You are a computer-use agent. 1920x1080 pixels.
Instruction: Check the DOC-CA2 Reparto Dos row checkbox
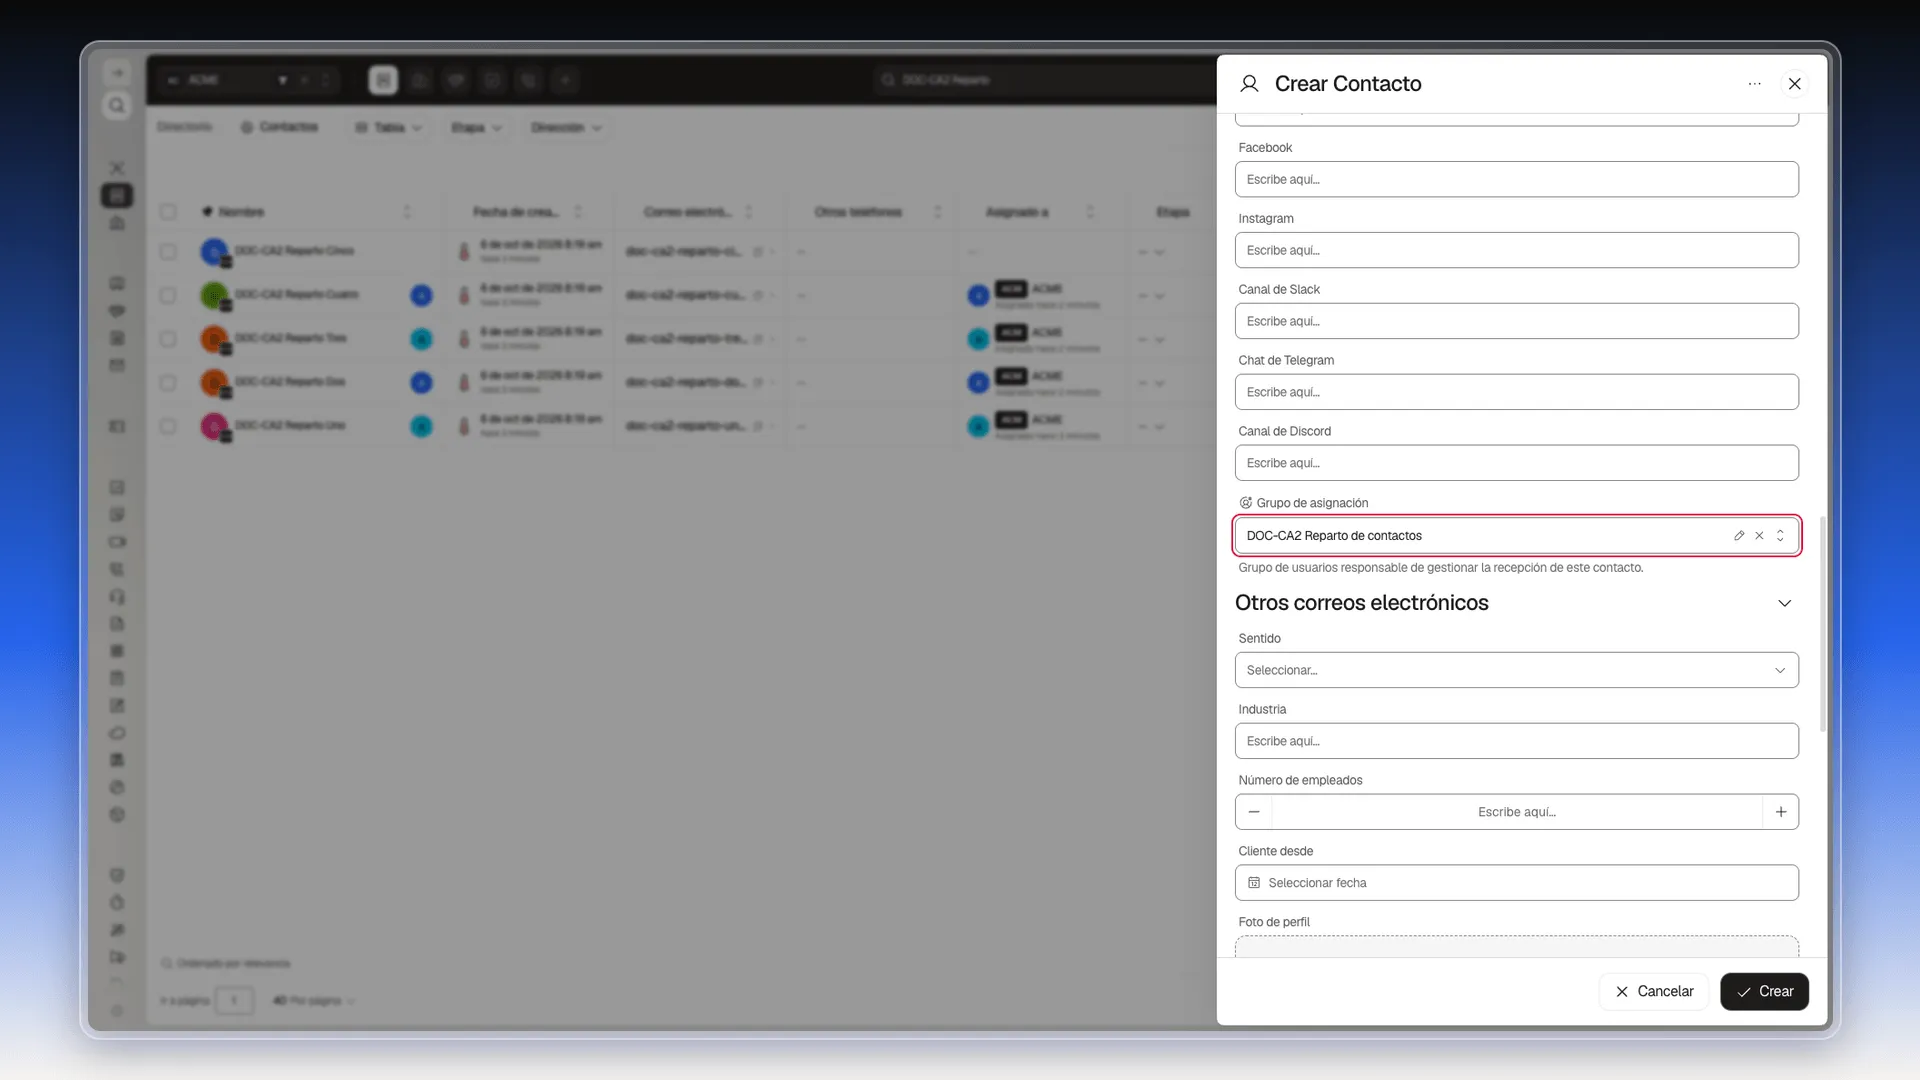point(168,383)
